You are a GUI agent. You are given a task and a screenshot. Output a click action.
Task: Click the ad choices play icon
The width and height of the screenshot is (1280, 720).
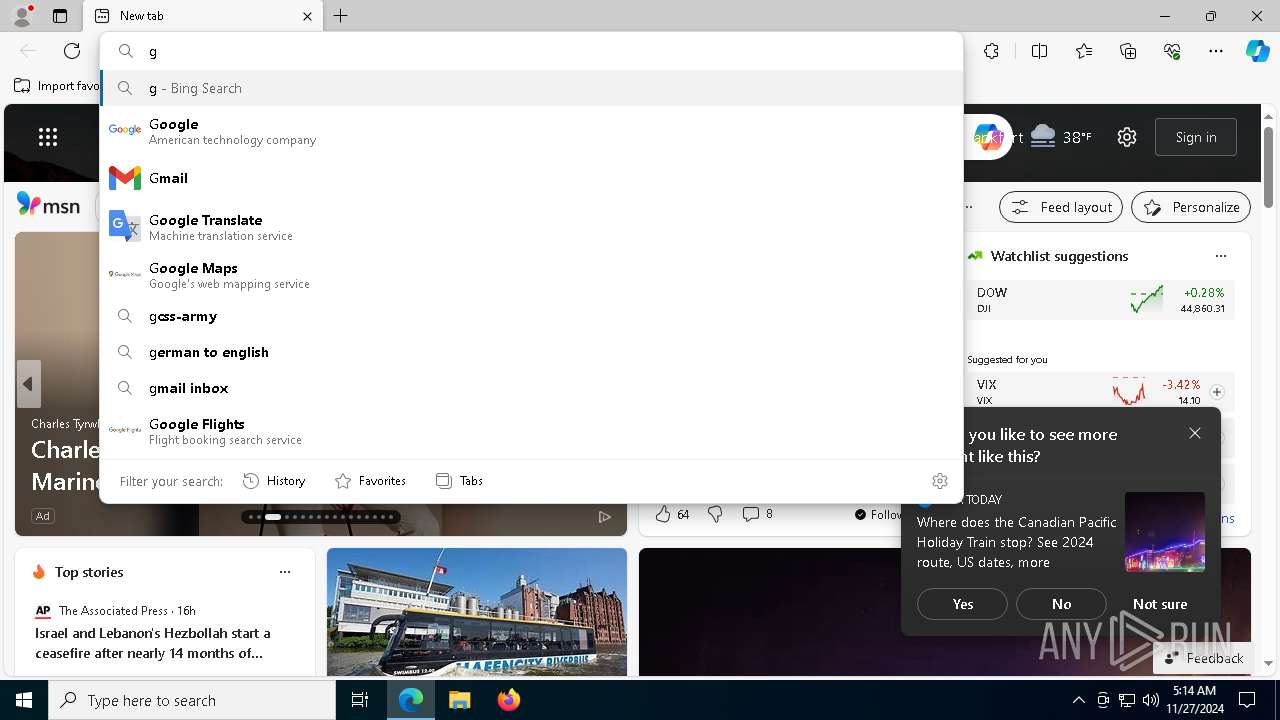[605, 517]
